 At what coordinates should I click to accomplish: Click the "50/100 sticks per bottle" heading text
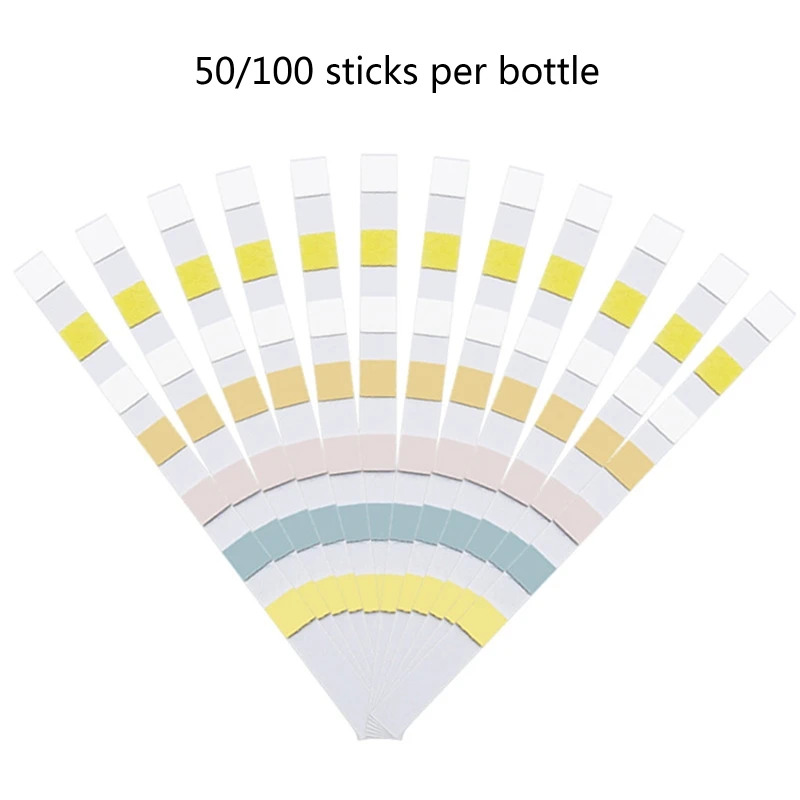coord(397,71)
